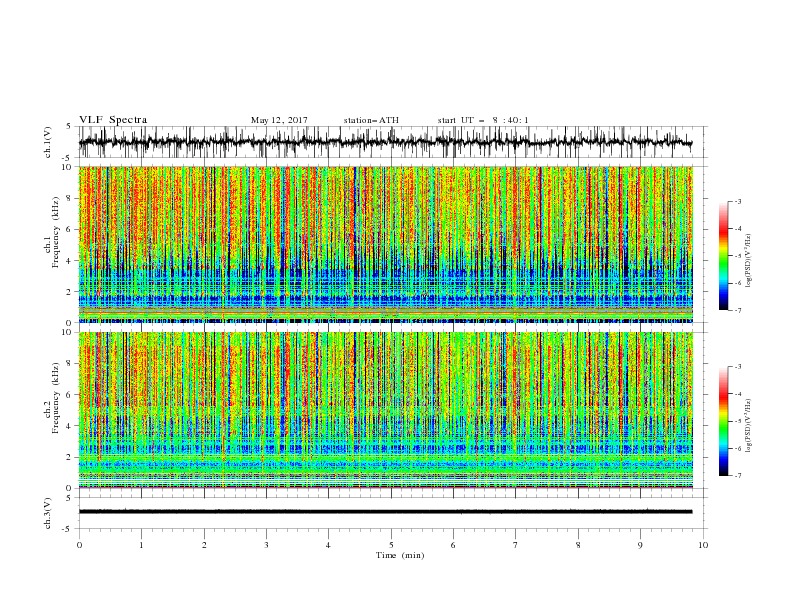The height and width of the screenshot is (612, 792).
Task: Click the "ch.1 Frequency (kHz)" axis label
Action: coord(52,230)
